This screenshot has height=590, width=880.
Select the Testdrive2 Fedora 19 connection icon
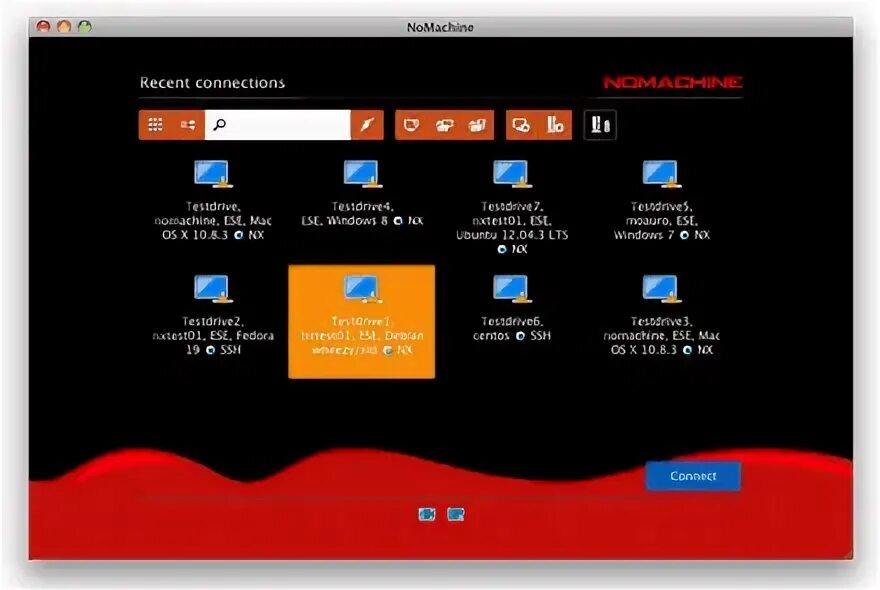(213, 289)
